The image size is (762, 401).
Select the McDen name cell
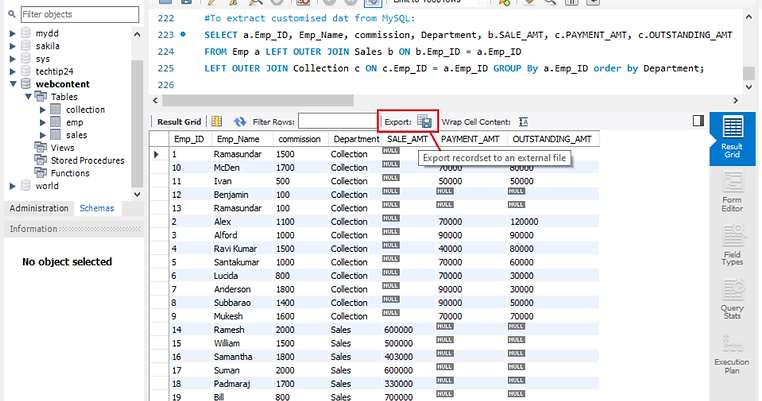coord(242,168)
